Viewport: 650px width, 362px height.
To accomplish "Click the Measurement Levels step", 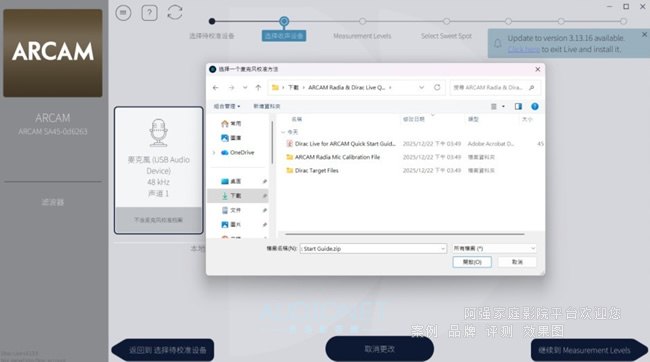I will click(362, 36).
